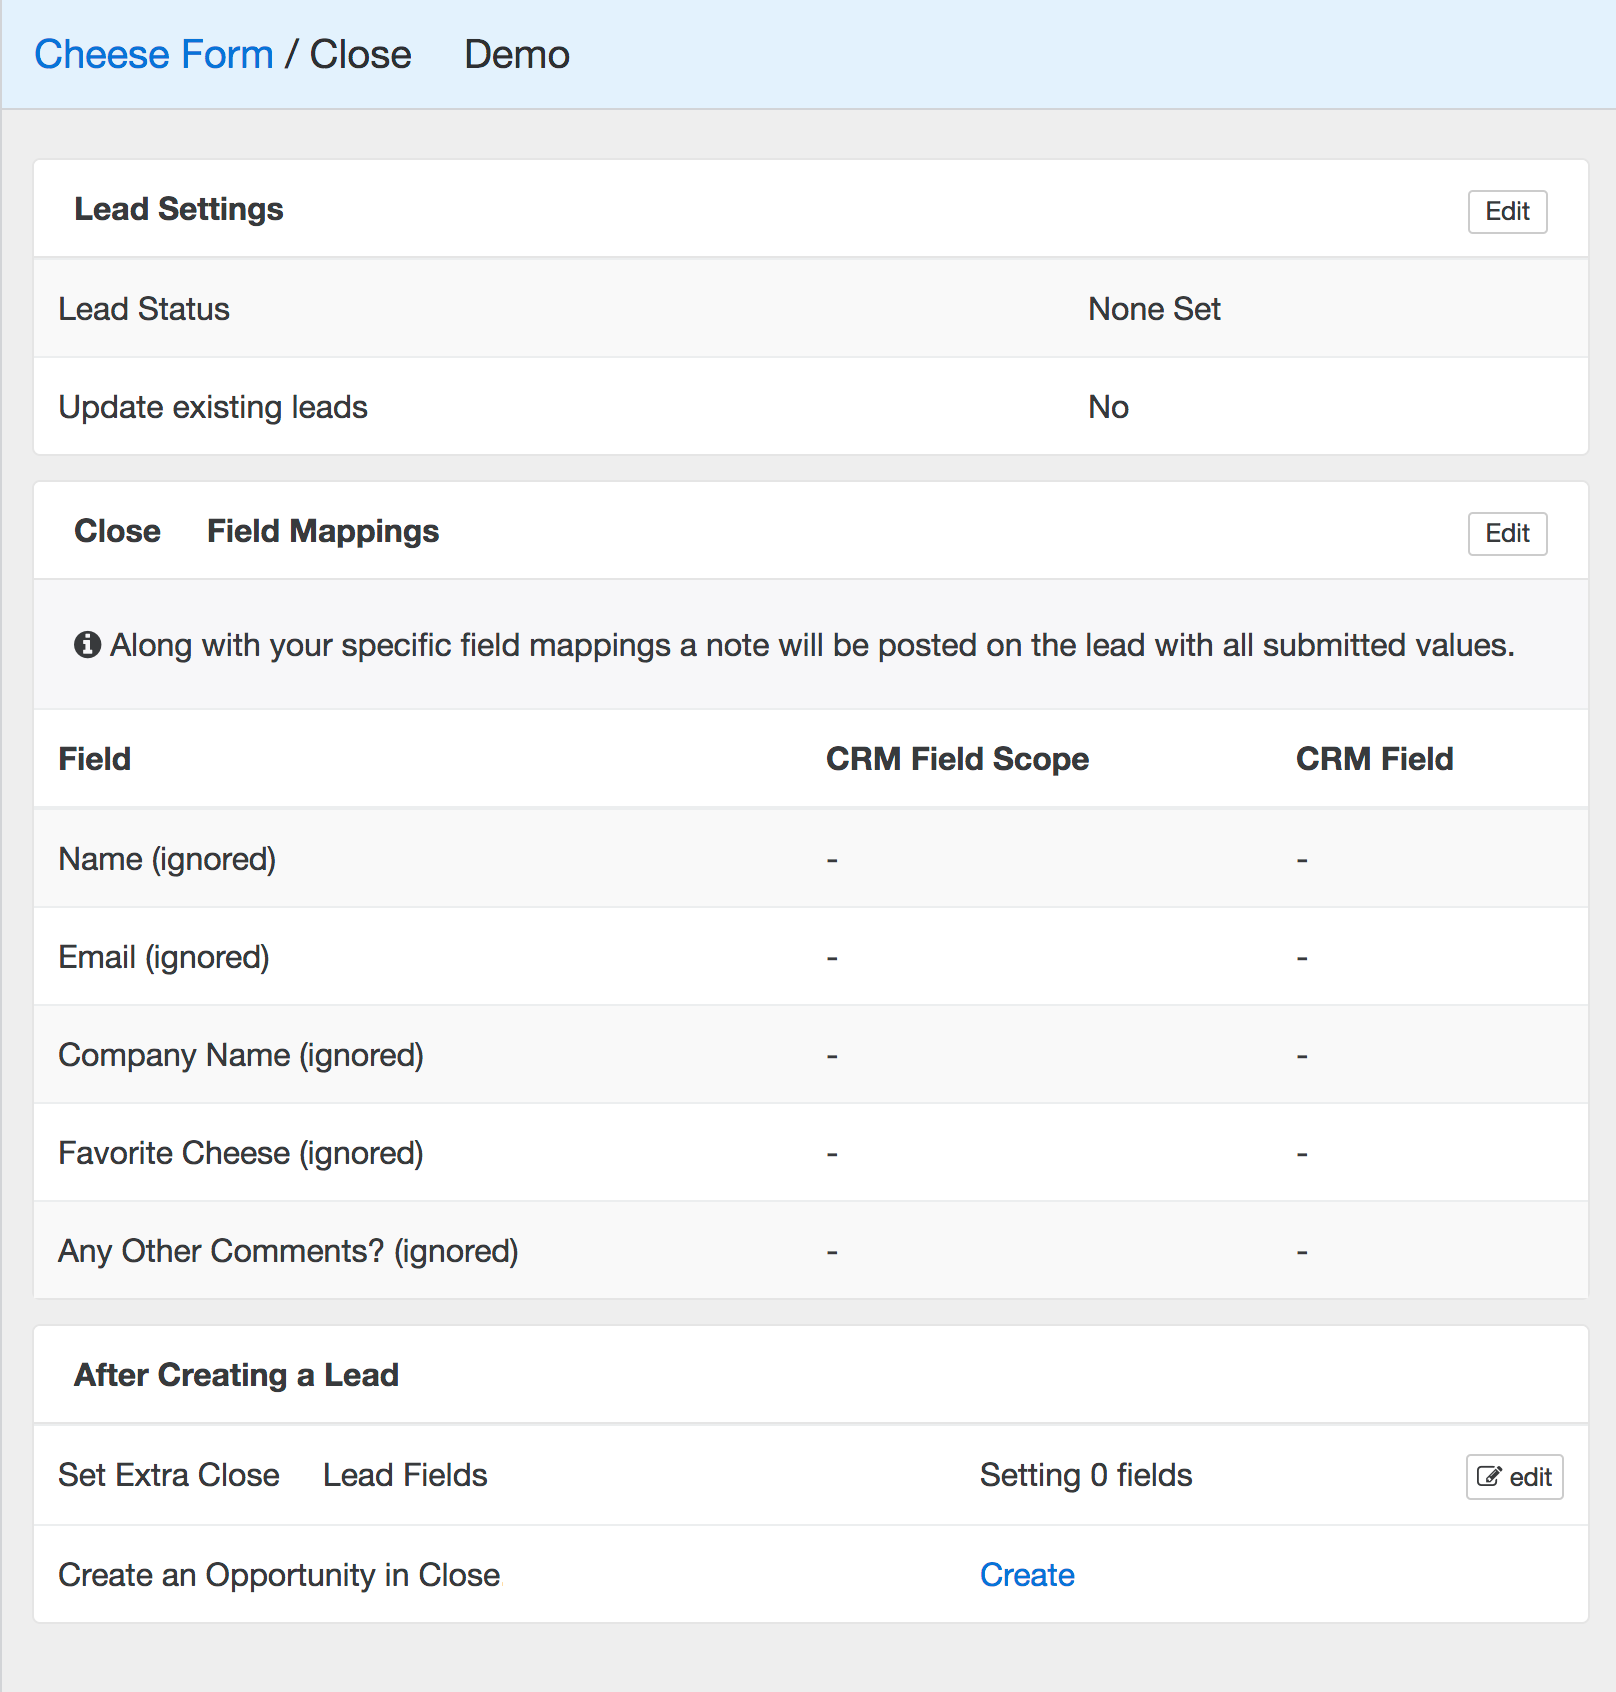Viewport: 1616px width, 1692px height.
Task: Click the Lead Settings panel heading
Action: [179, 209]
